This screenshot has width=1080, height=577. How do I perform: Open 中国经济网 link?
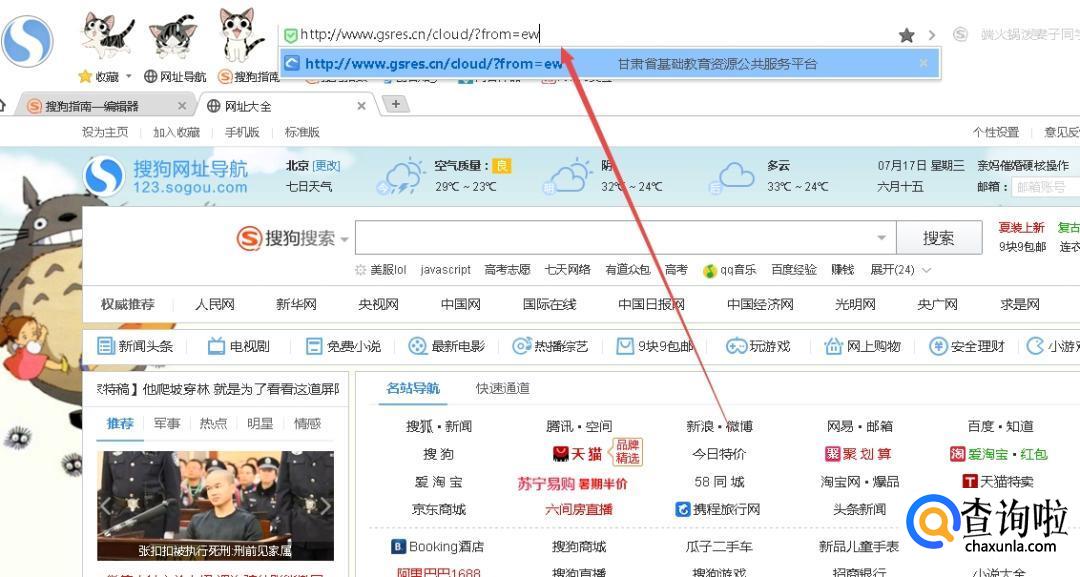(x=760, y=304)
